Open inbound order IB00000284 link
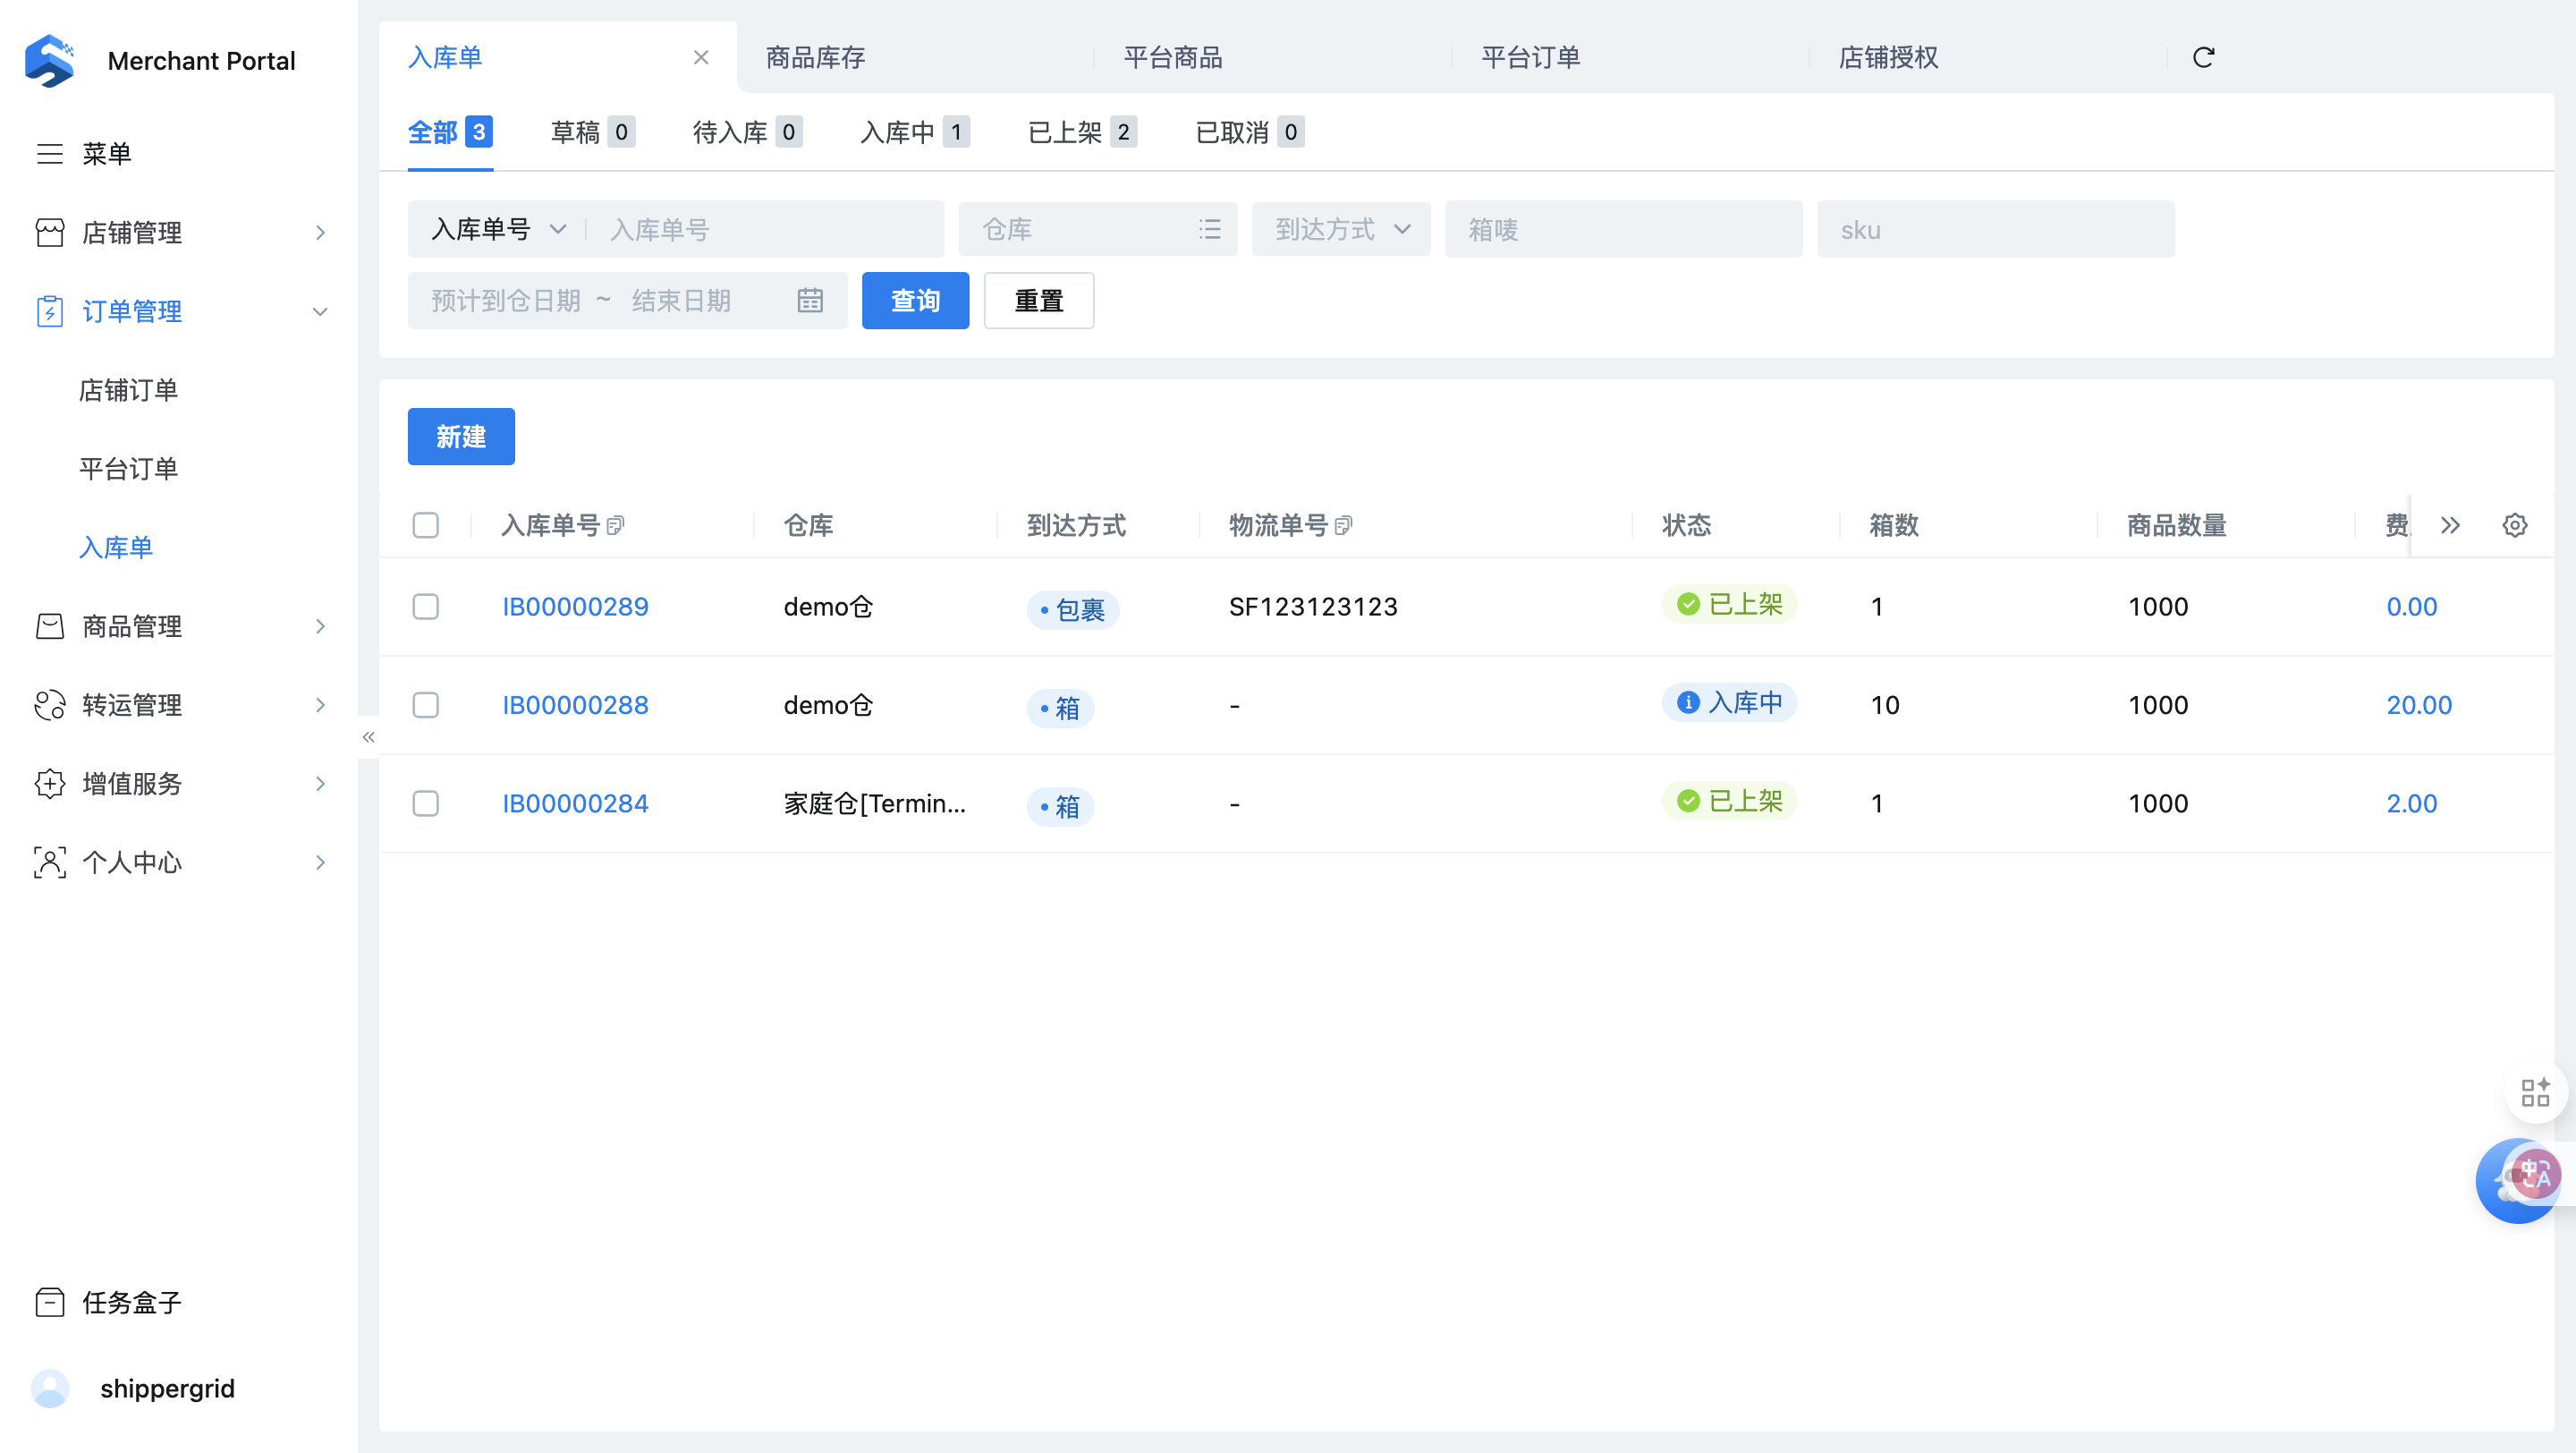The height and width of the screenshot is (1453, 2576). [x=575, y=803]
